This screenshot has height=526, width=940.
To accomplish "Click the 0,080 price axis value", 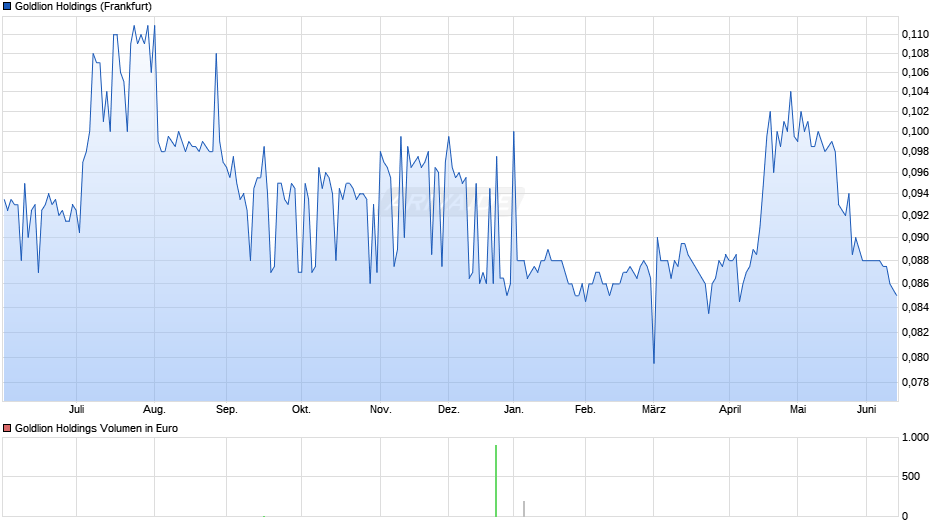I will pos(915,357).
